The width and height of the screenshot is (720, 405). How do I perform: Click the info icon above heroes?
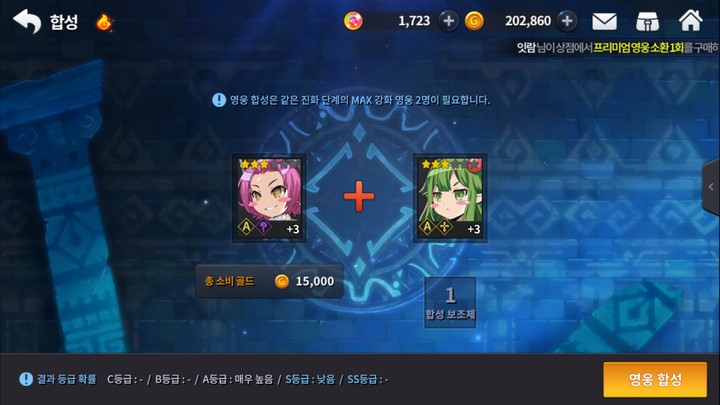(x=219, y=100)
